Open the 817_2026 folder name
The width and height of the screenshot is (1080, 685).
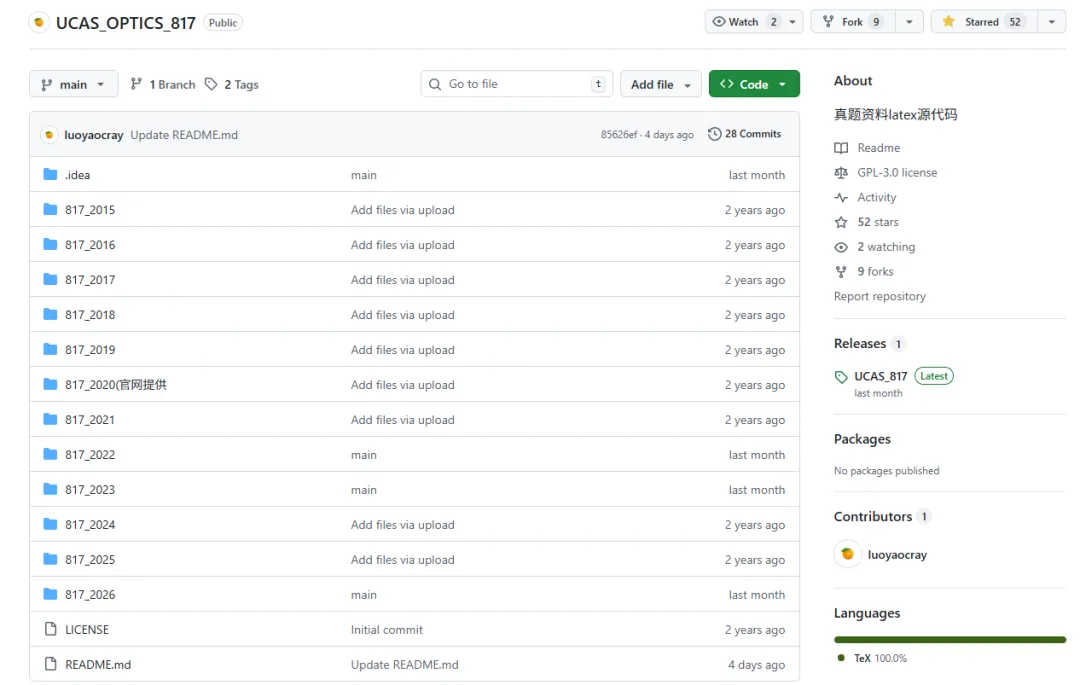tap(90, 594)
